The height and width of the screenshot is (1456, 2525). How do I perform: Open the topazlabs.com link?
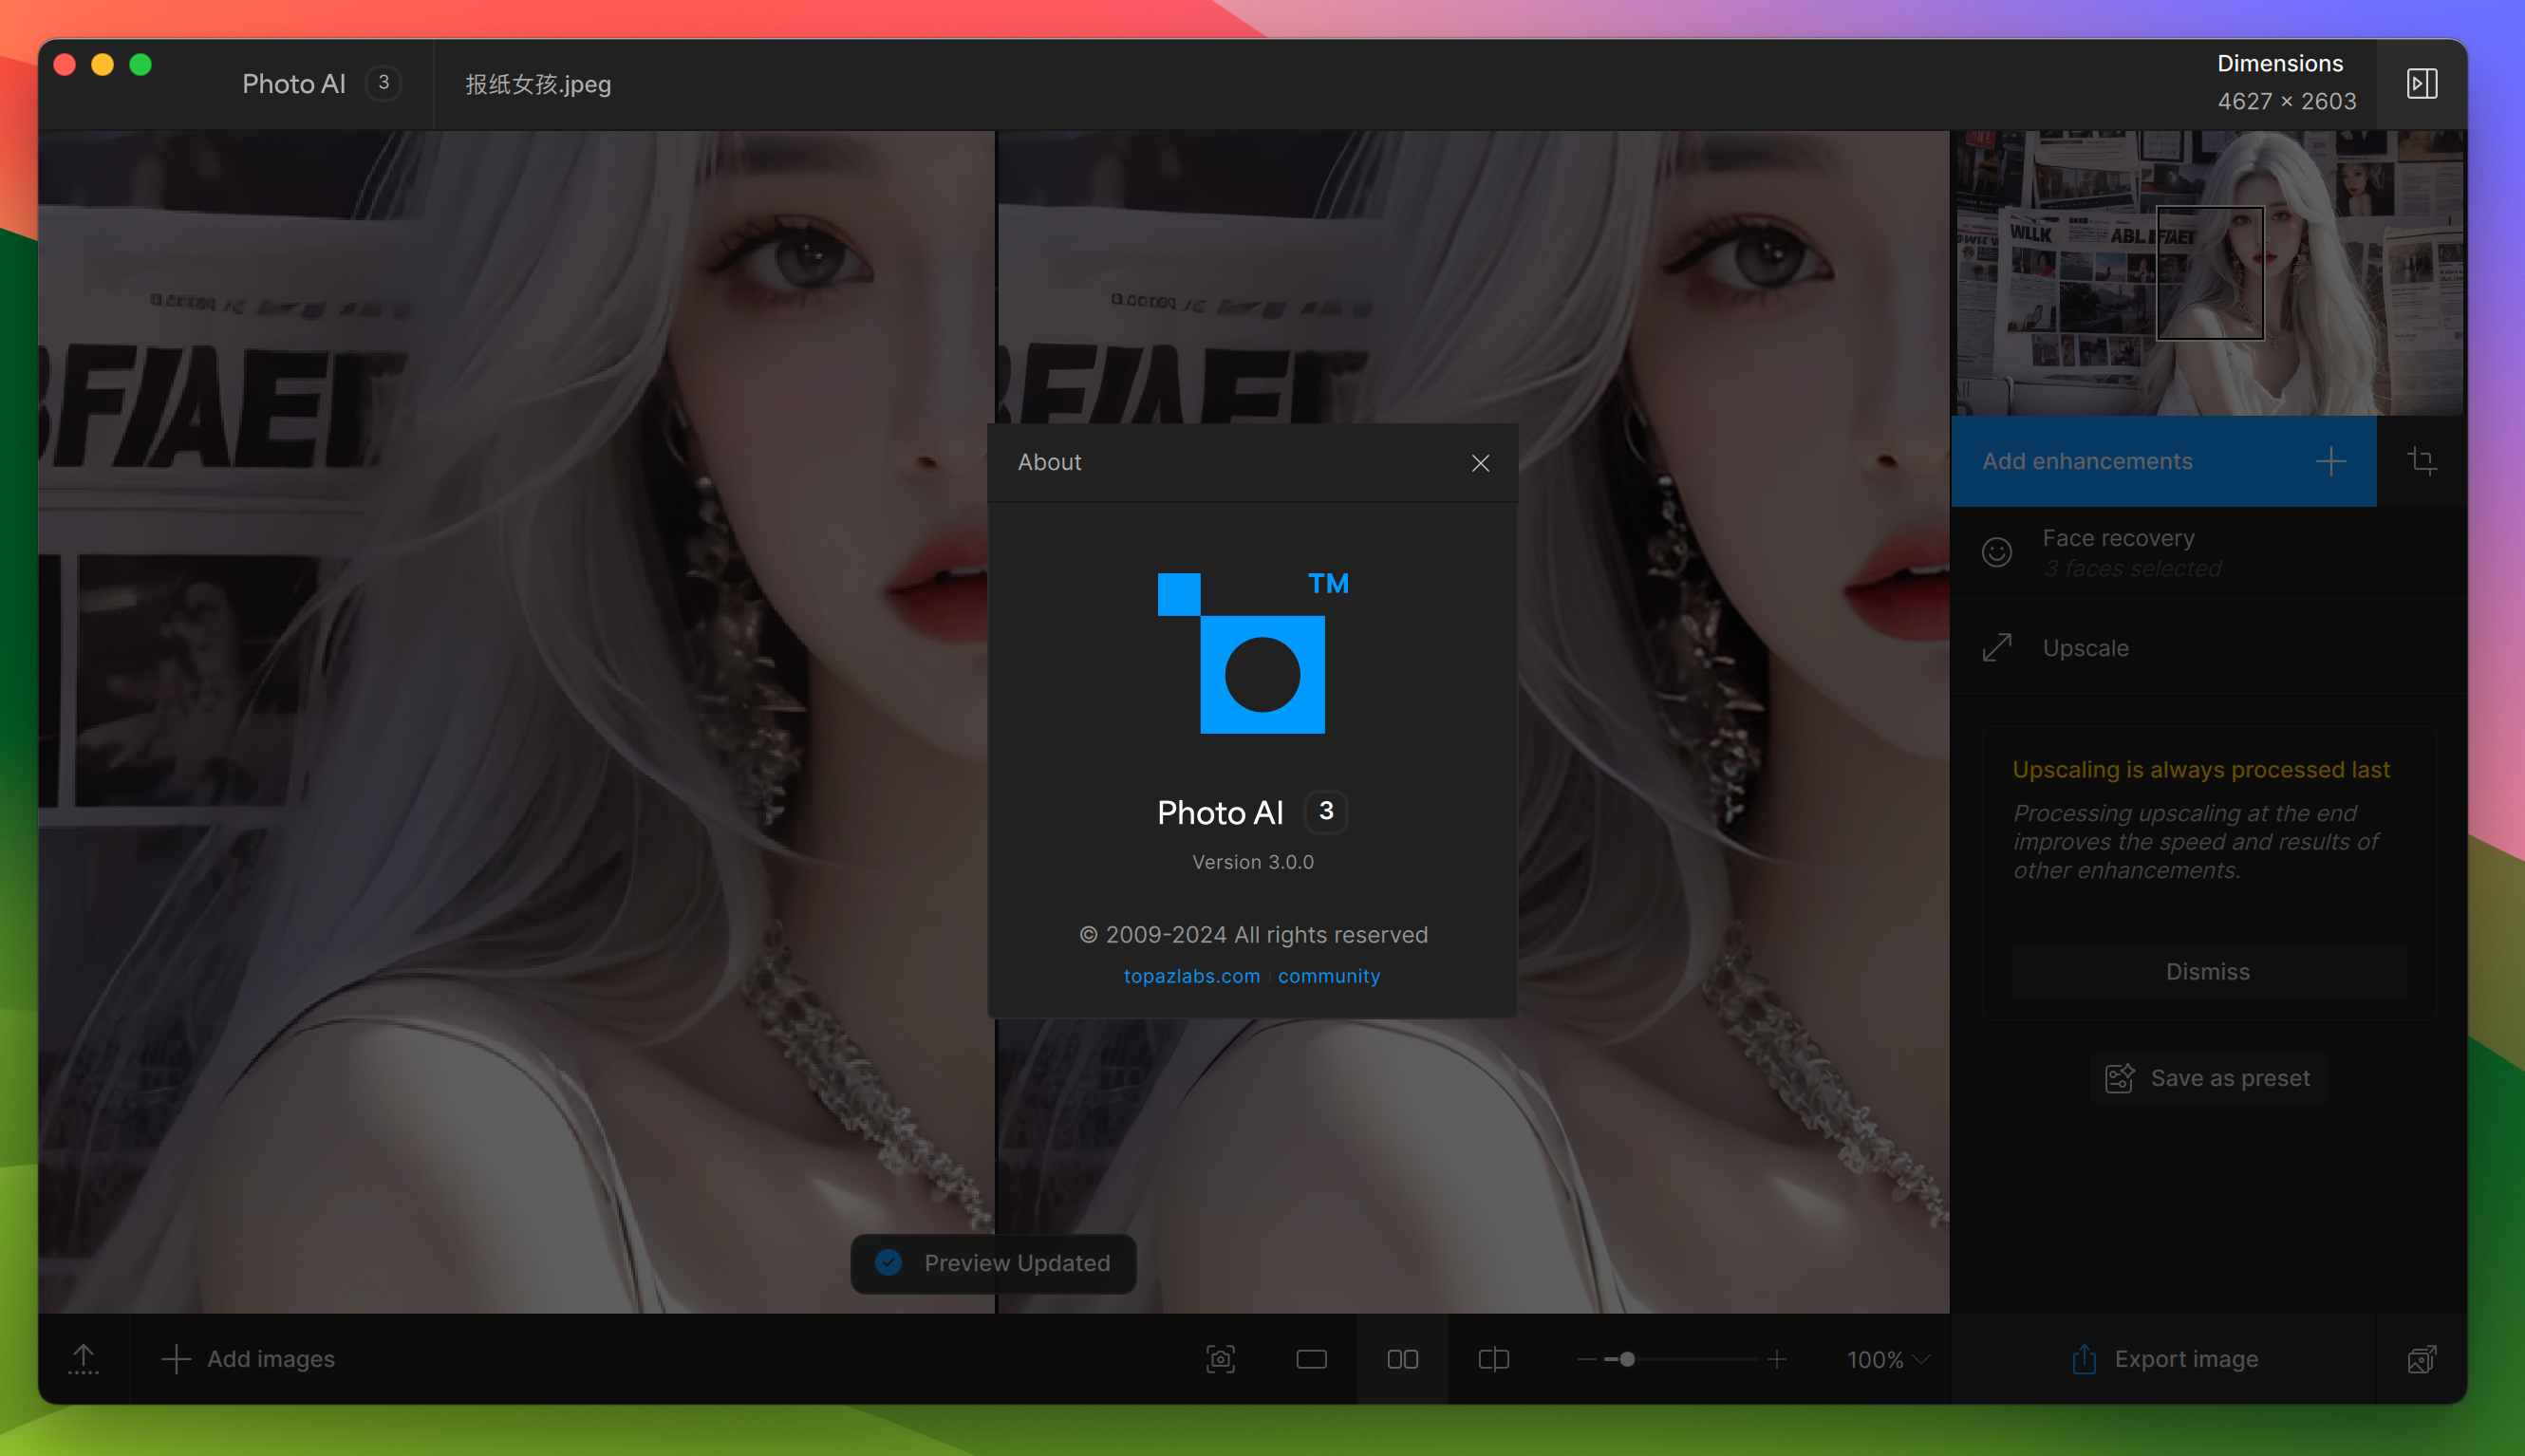[x=1191, y=976]
